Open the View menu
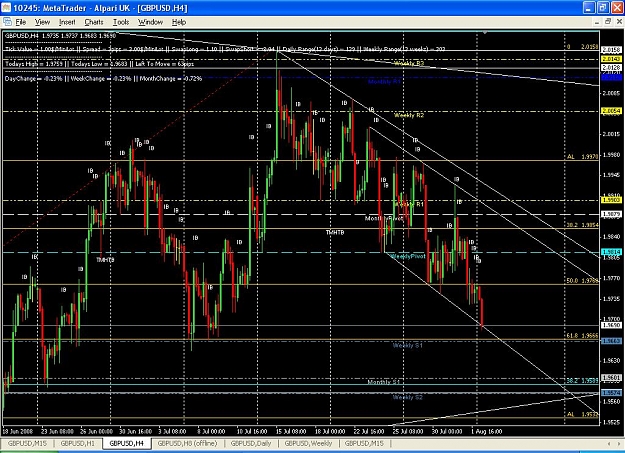This screenshot has height=453, width=625. pos(42,22)
